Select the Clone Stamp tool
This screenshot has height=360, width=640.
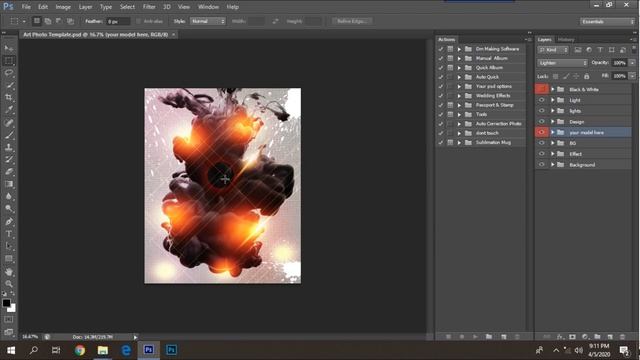click(x=9, y=147)
